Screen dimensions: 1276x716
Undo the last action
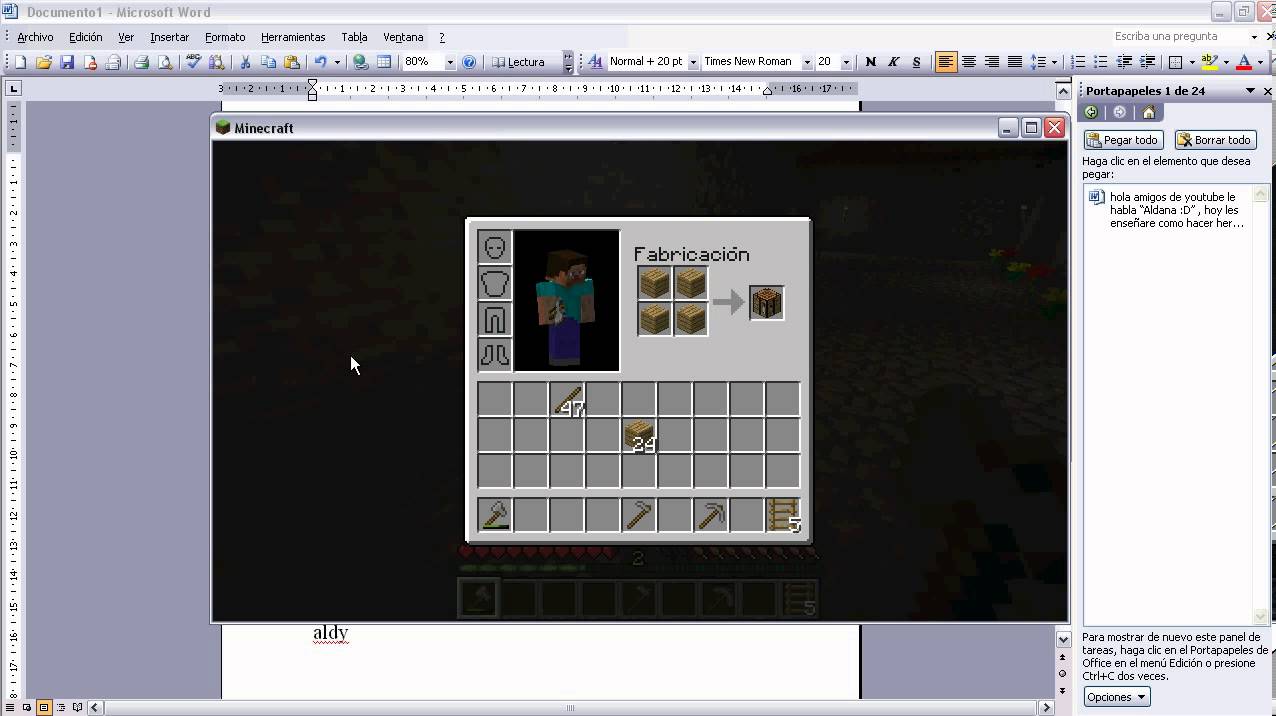pos(320,62)
